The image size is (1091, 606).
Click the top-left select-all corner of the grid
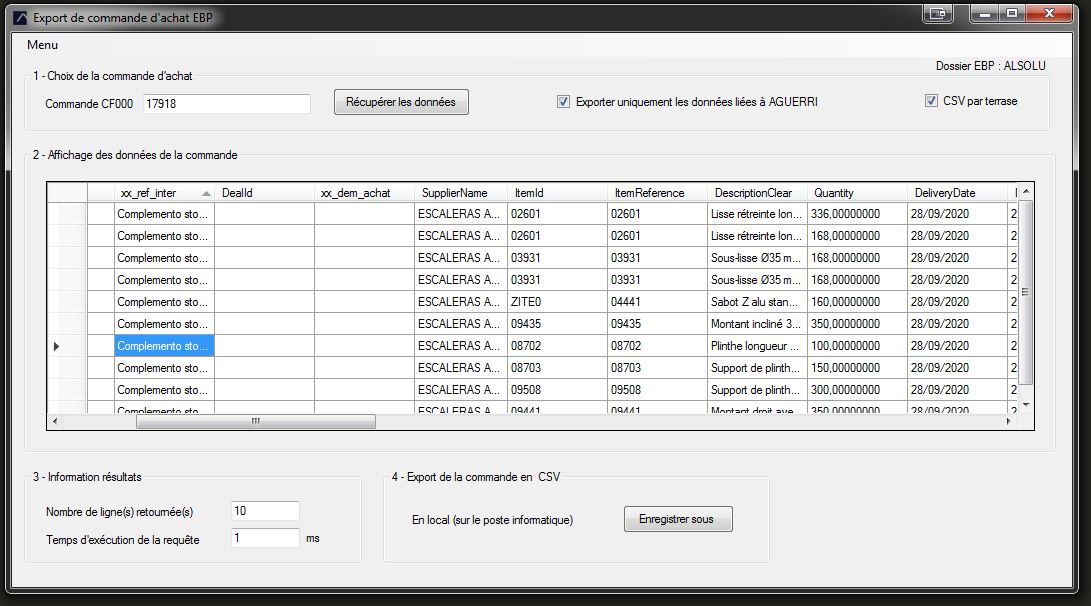coord(67,193)
